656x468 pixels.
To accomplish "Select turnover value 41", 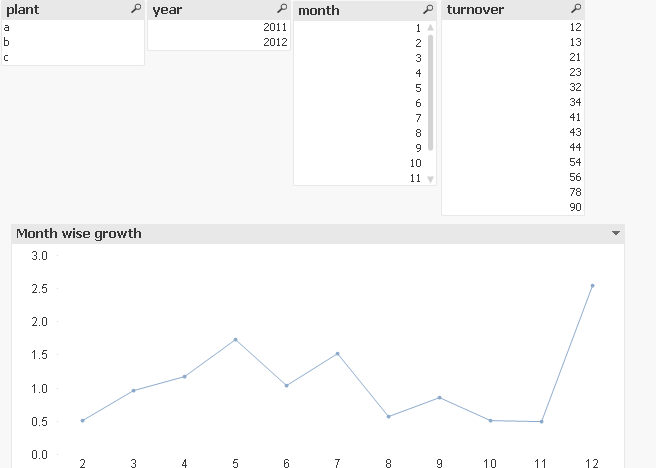I will point(513,118).
